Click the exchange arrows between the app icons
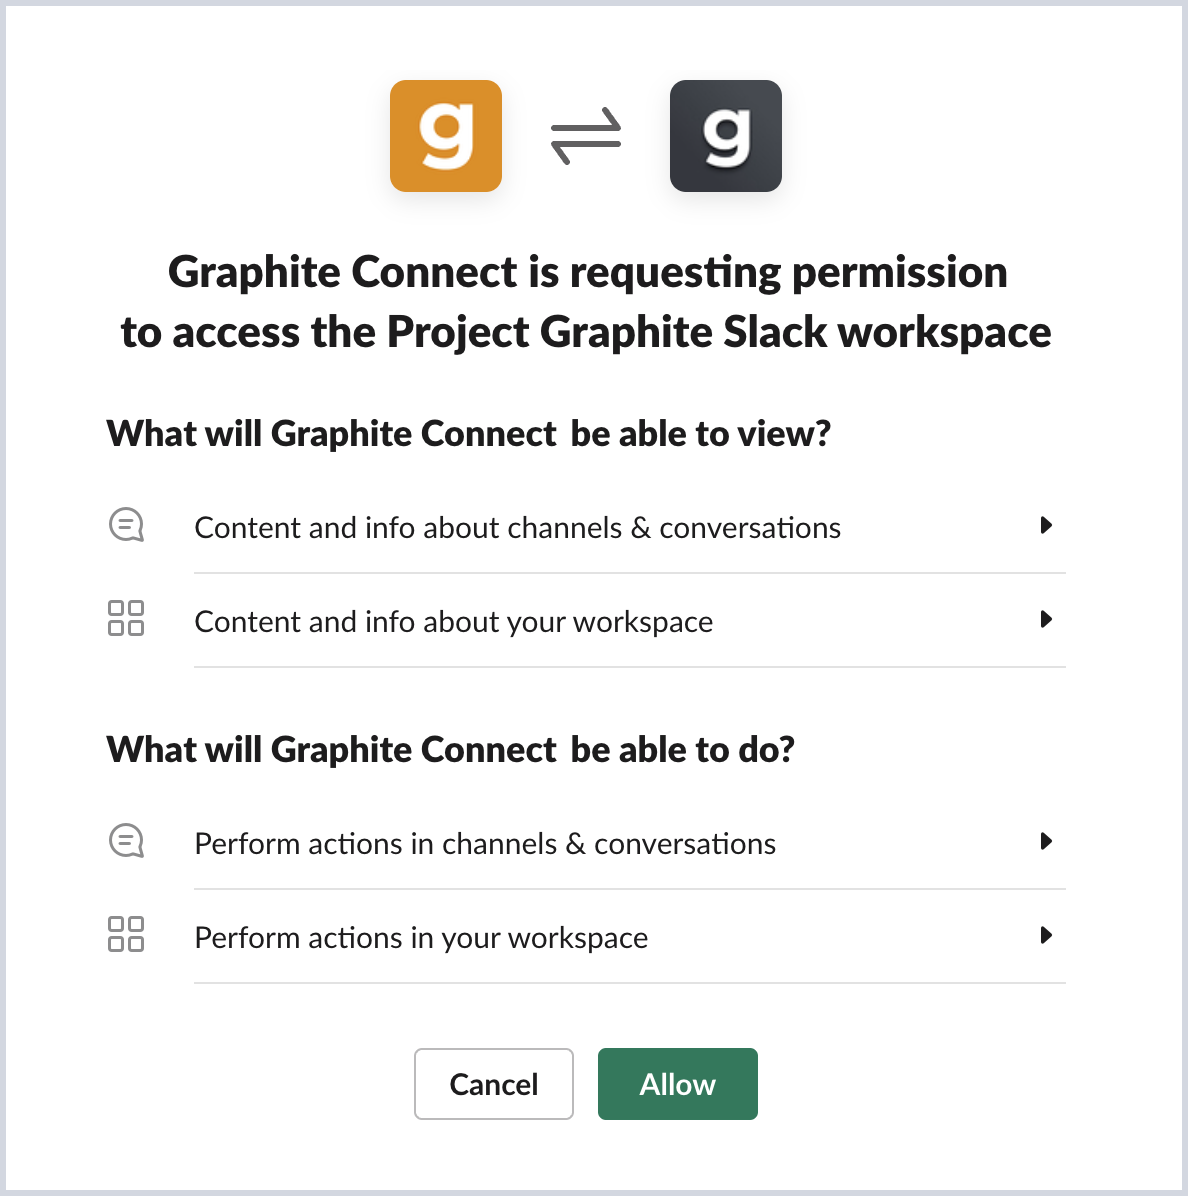 tap(586, 136)
